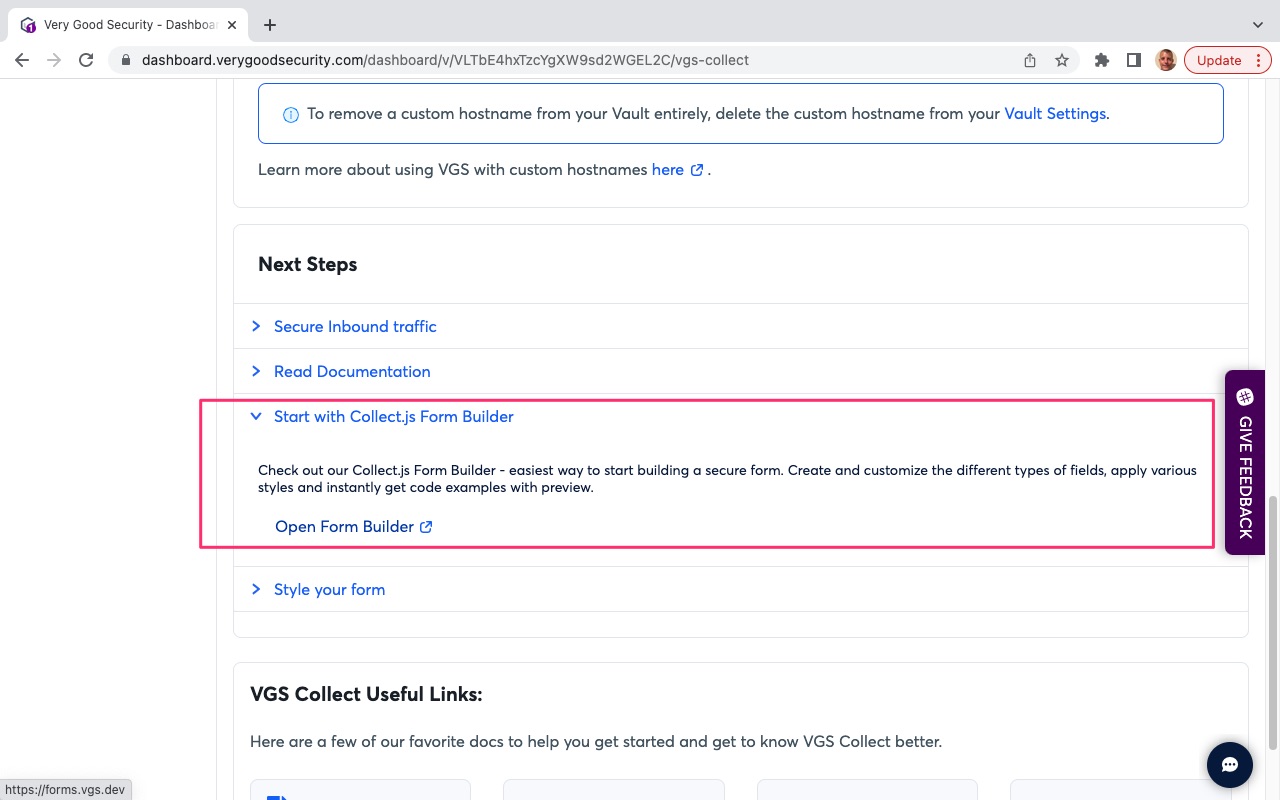The width and height of the screenshot is (1280, 800).
Task: Toggle the browser side panel icon
Action: (1134, 60)
